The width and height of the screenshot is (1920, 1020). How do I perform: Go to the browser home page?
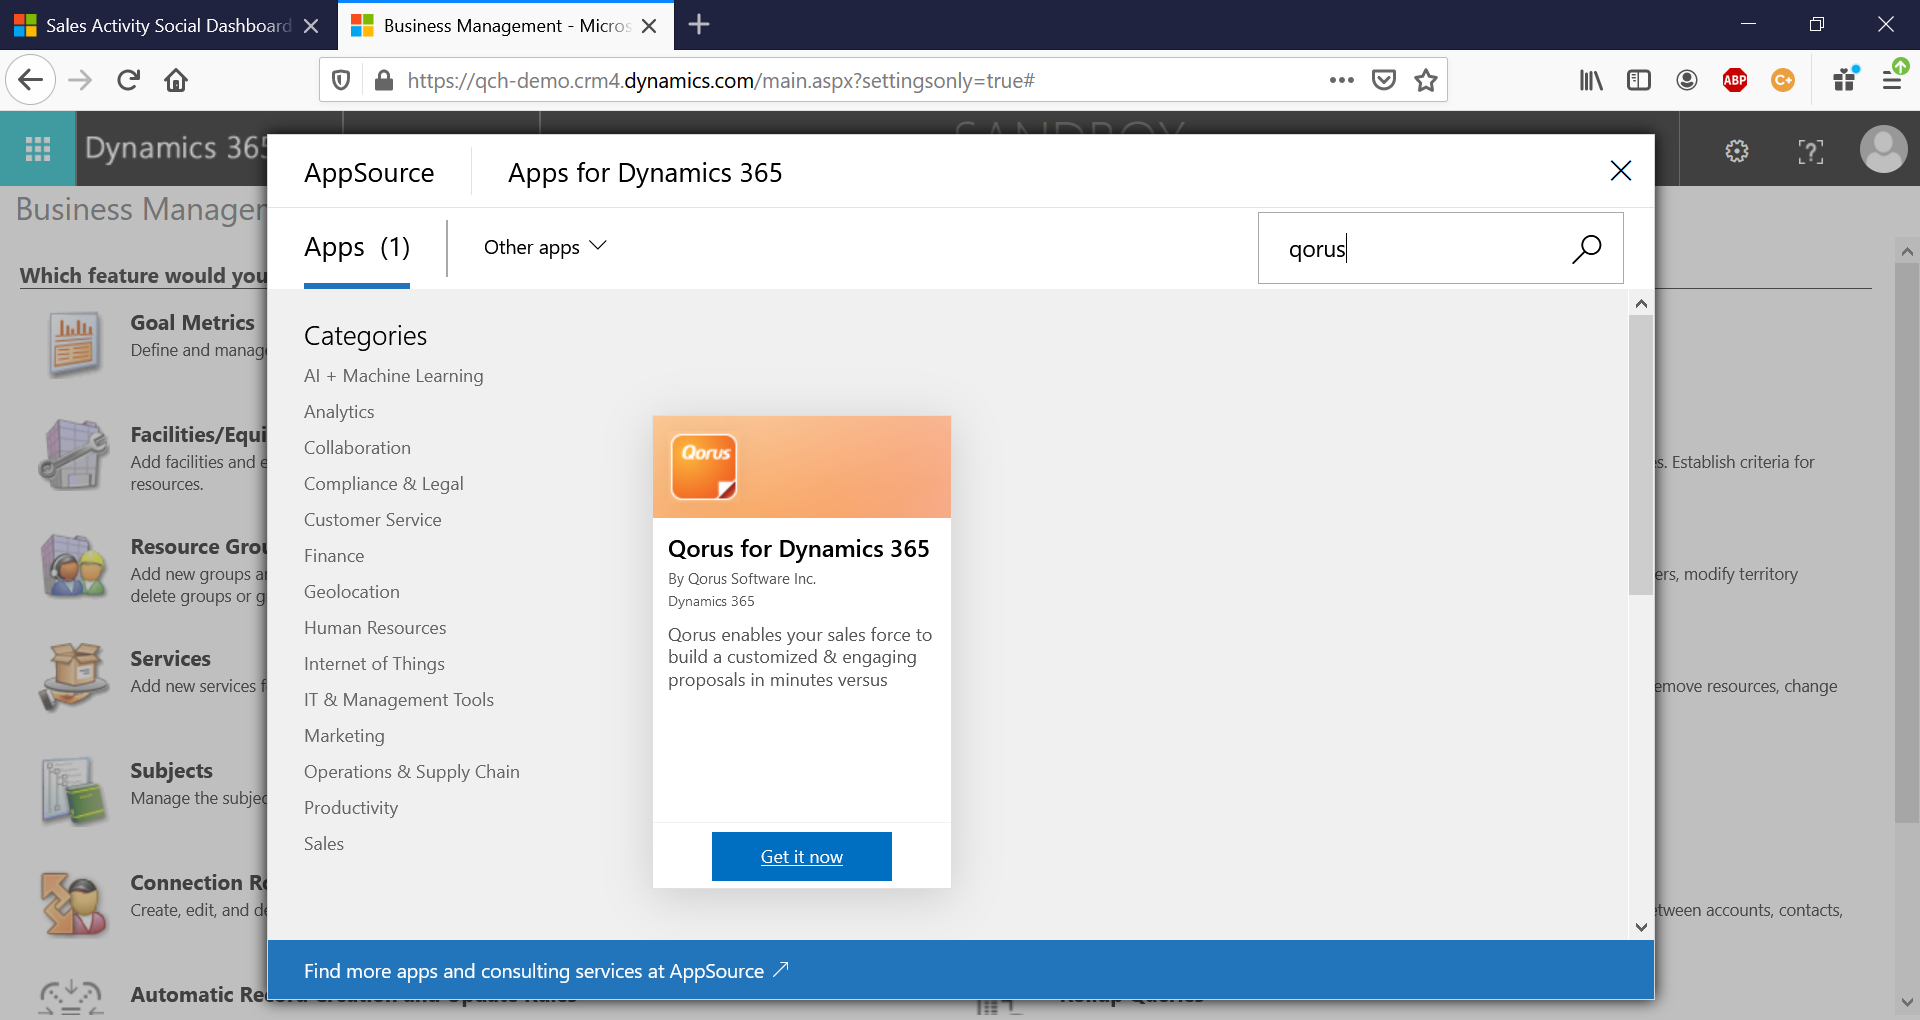(176, 80)
